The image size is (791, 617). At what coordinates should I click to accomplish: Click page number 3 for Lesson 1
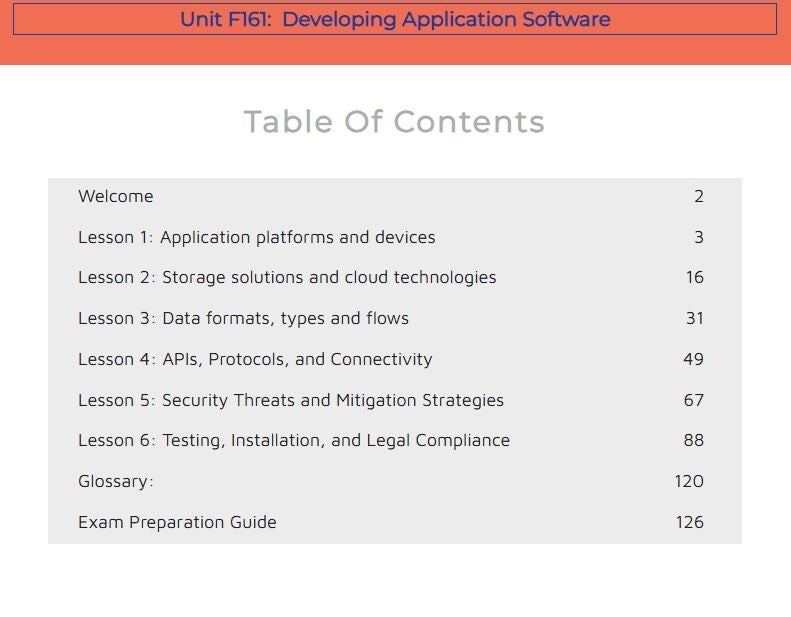point(699,237)
